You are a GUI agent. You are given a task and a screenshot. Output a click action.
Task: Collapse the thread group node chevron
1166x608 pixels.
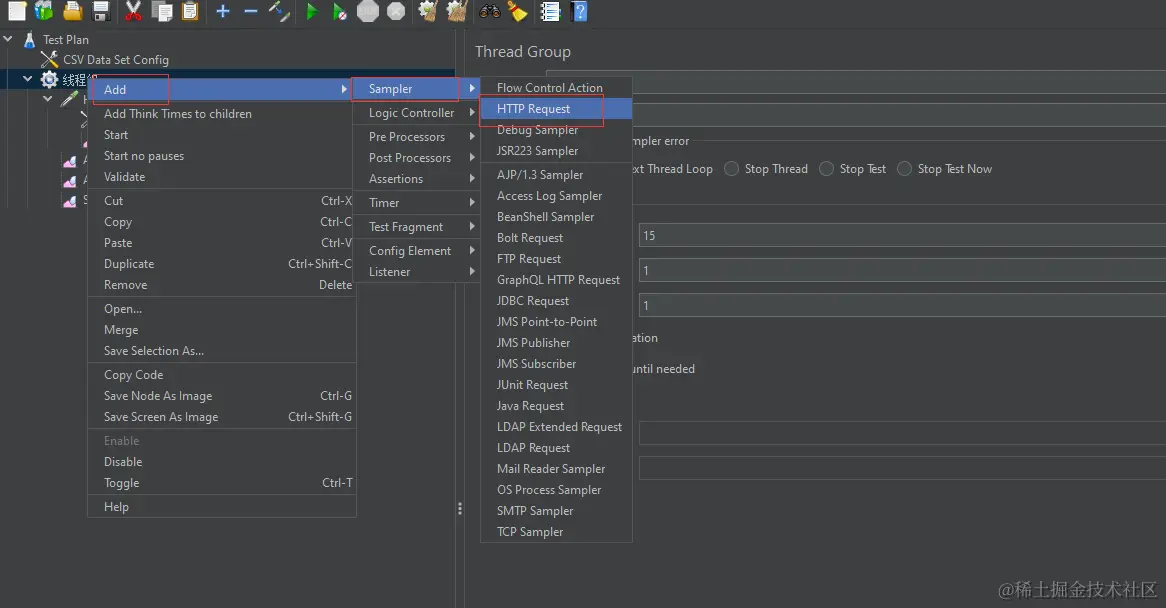click(x=28, y=78)
